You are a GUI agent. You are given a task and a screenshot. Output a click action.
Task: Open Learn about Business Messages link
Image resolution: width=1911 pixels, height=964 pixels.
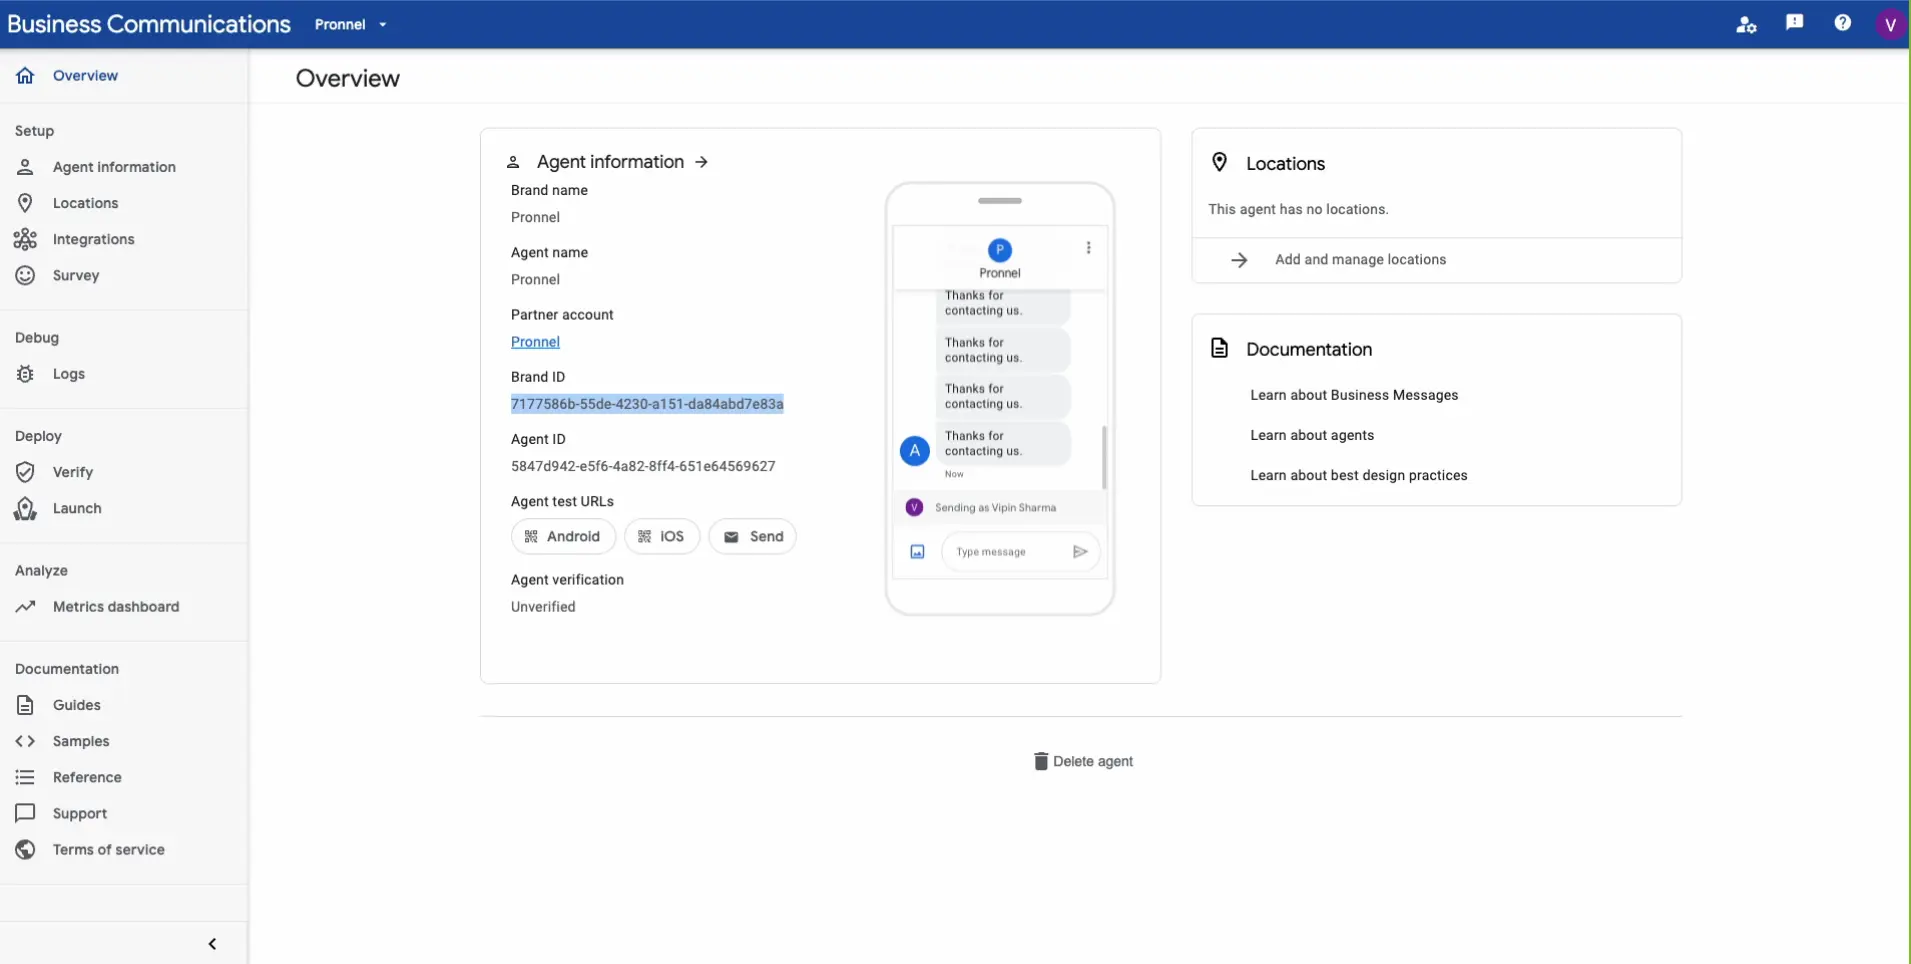(x=1354, y=395)
